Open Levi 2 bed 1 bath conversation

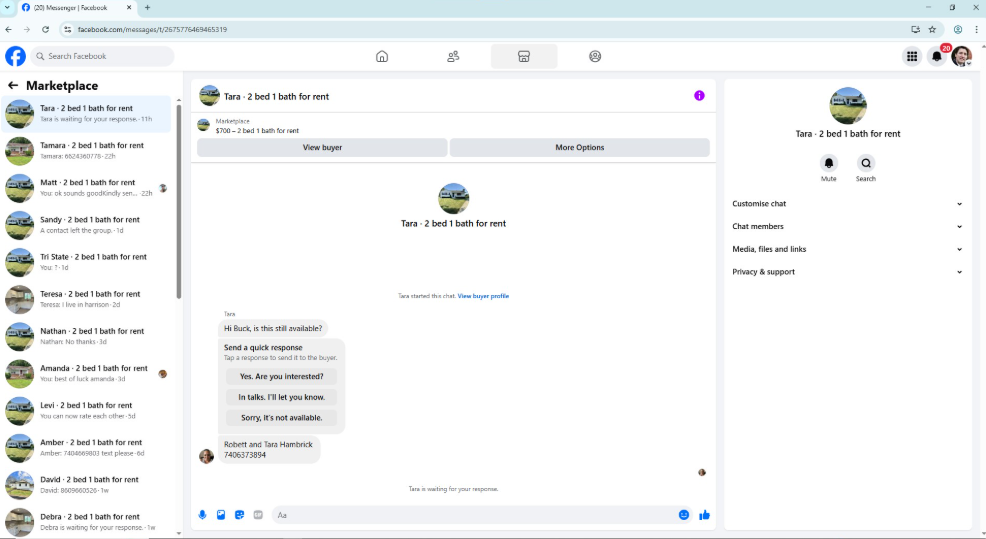tap(86, 411)
